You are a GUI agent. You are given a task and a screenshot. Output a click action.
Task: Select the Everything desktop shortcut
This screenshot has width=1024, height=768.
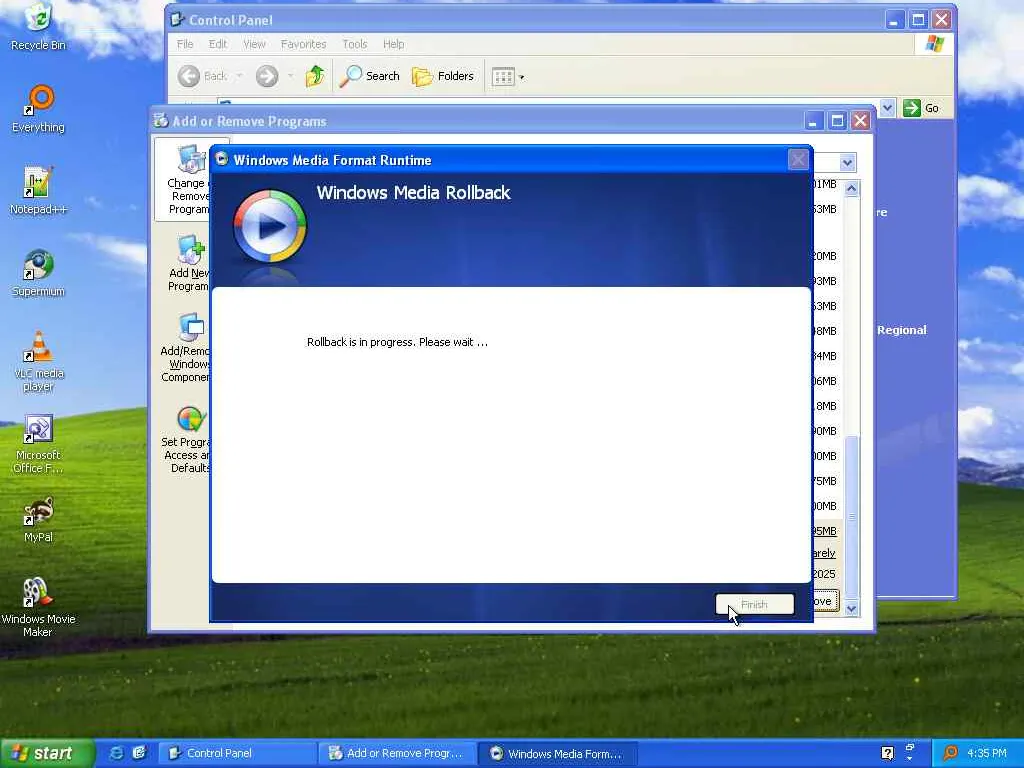38,109
